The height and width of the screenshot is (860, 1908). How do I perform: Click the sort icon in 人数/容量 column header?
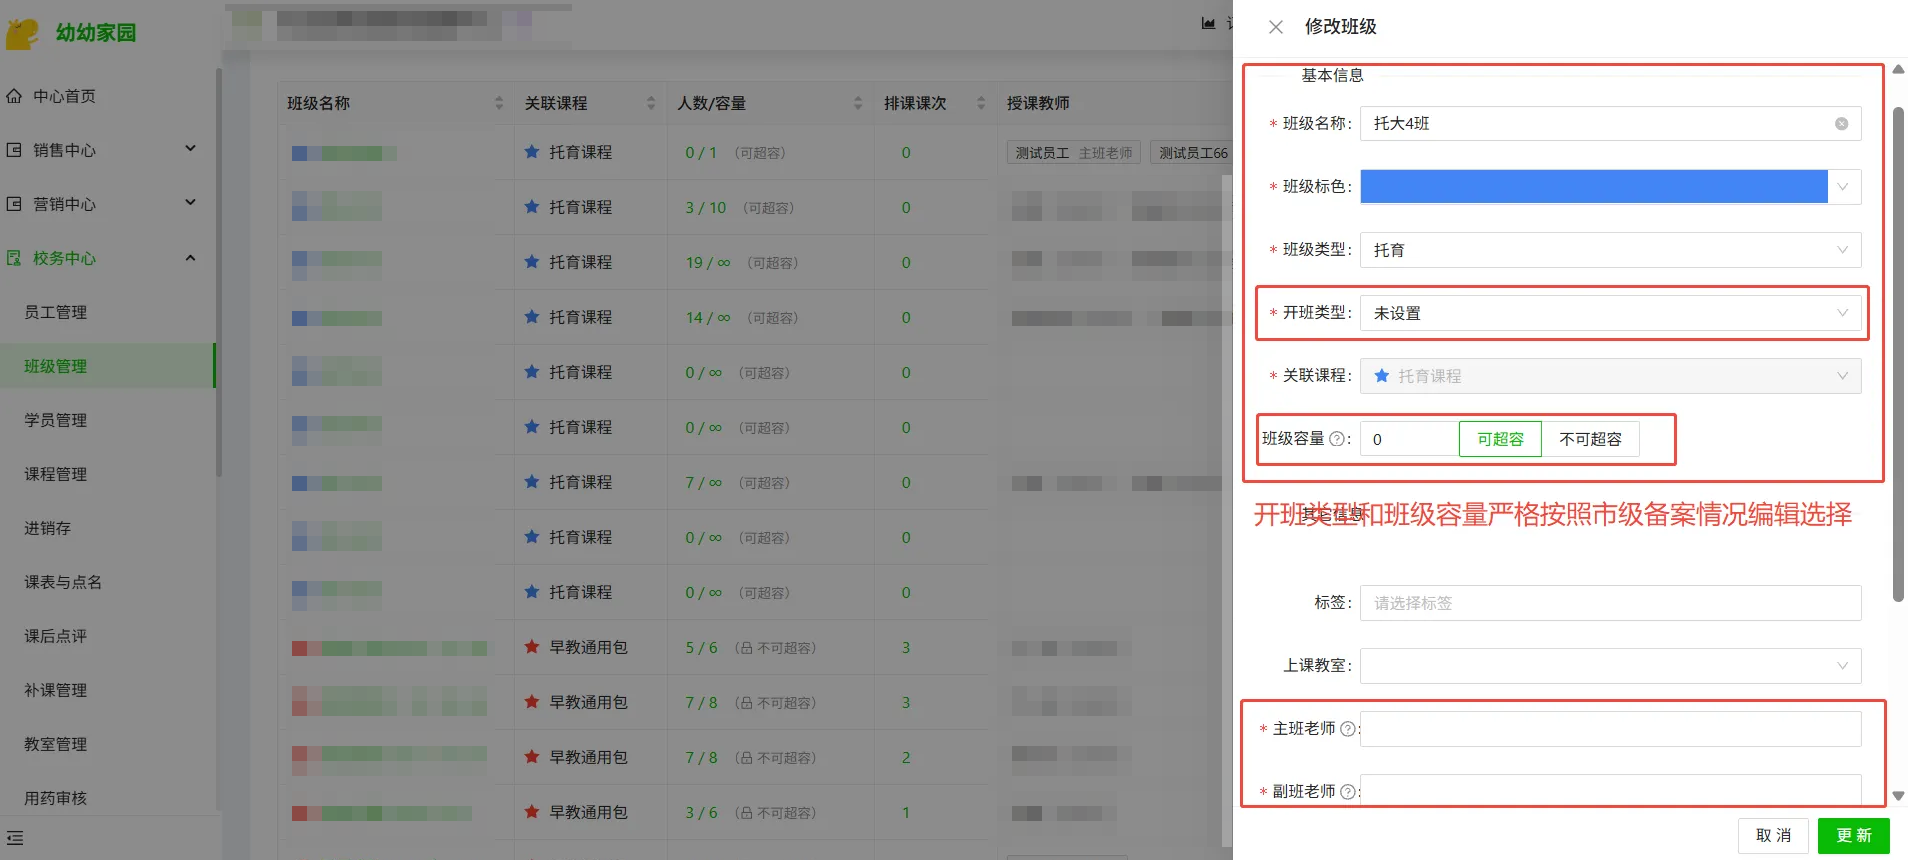tap(858, 103)
